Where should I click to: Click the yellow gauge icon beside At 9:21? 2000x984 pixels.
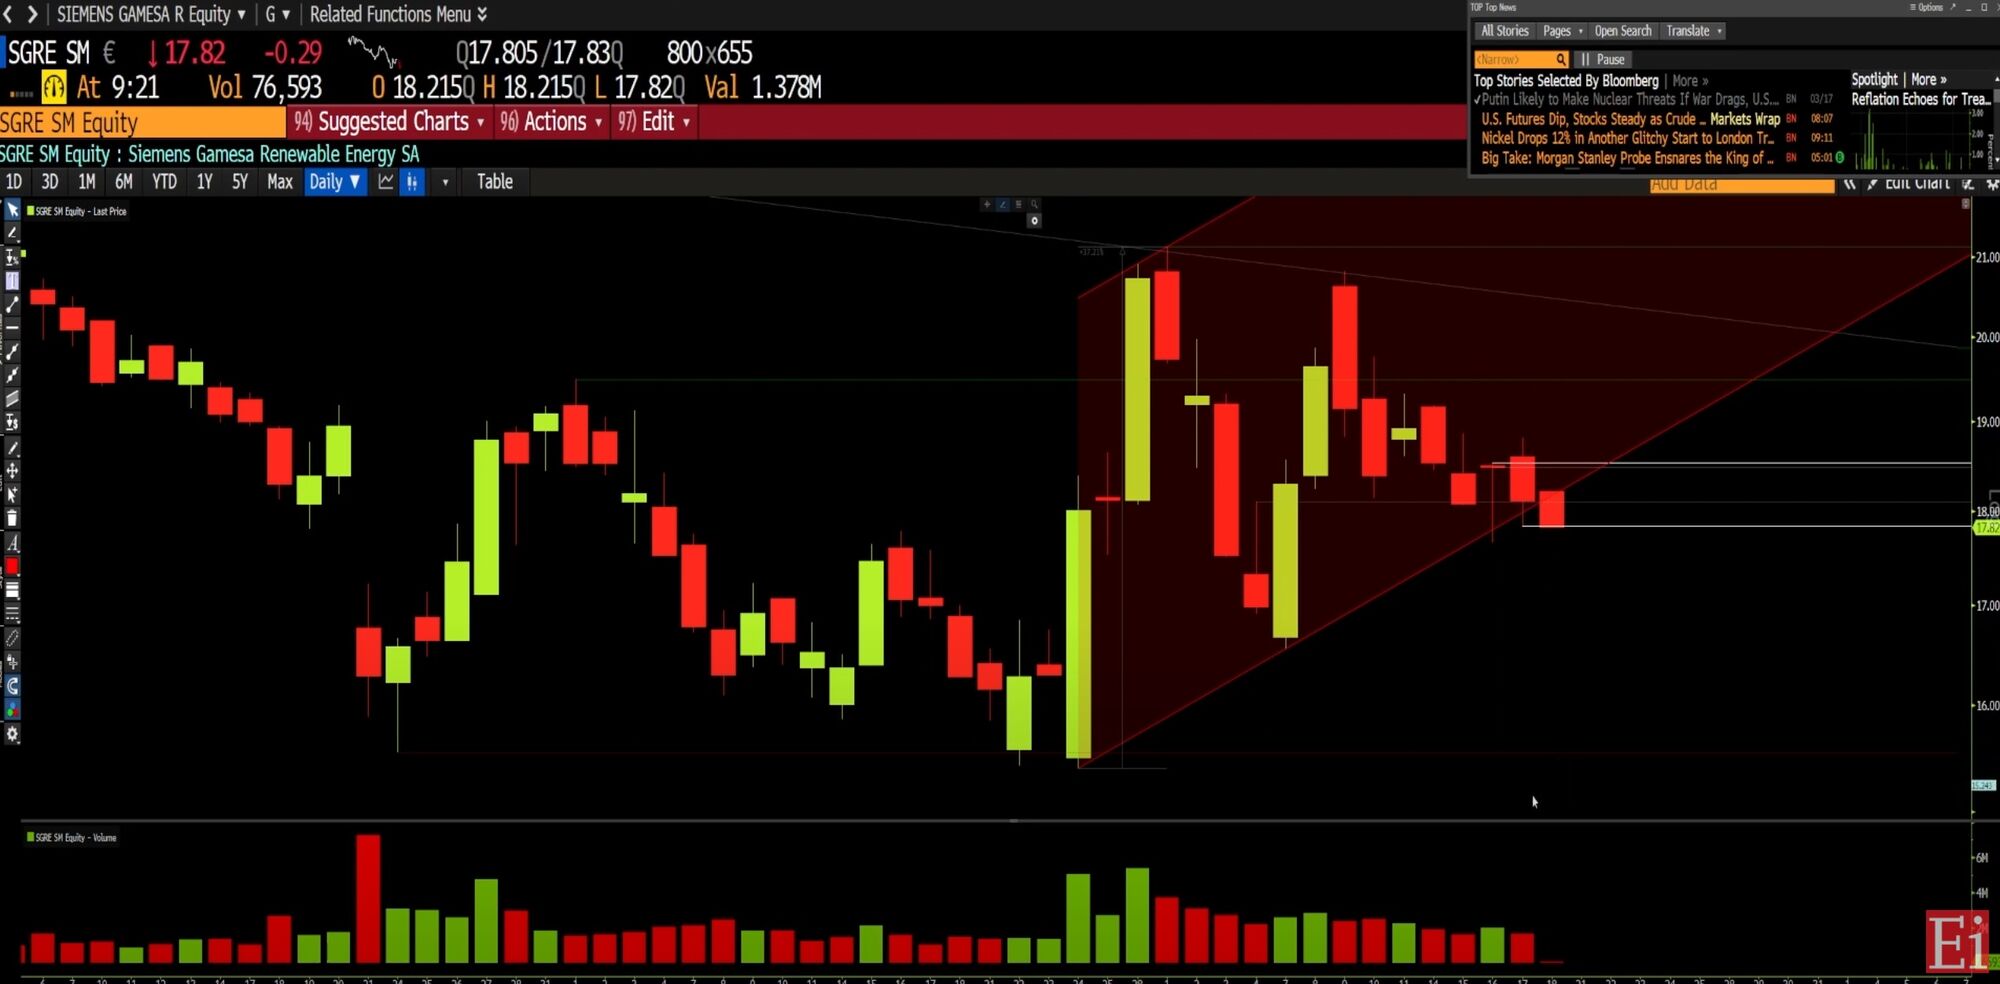point(54,88)
